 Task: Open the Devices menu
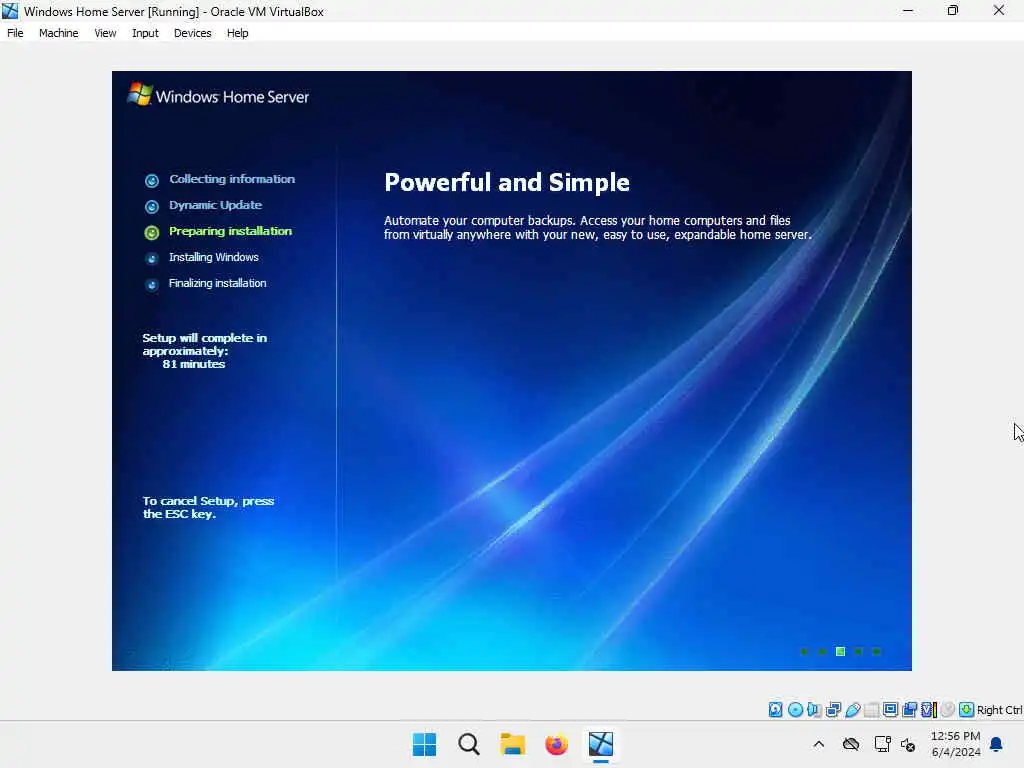pyautogui.click(x=193, y=33)
